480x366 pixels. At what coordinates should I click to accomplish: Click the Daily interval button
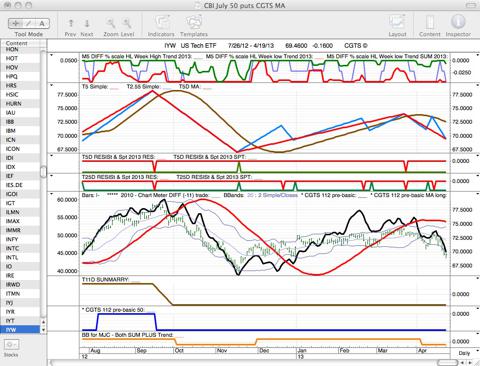(x=464, y=353)
